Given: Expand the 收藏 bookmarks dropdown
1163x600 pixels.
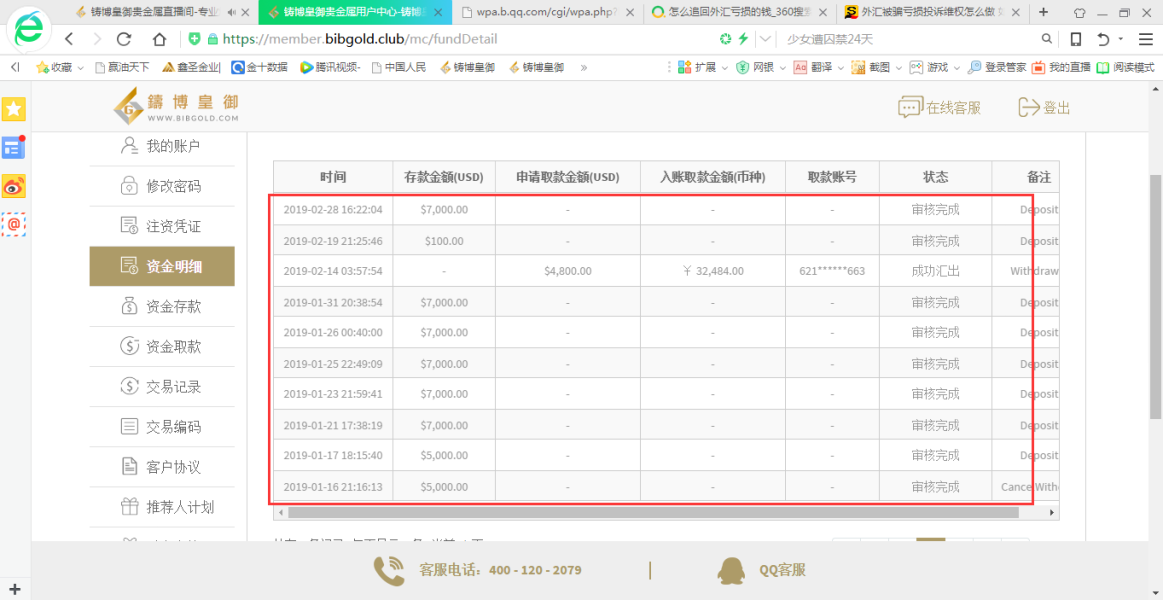Looking at the screenshot, I should pyautogui.click(x=80, y=67).
